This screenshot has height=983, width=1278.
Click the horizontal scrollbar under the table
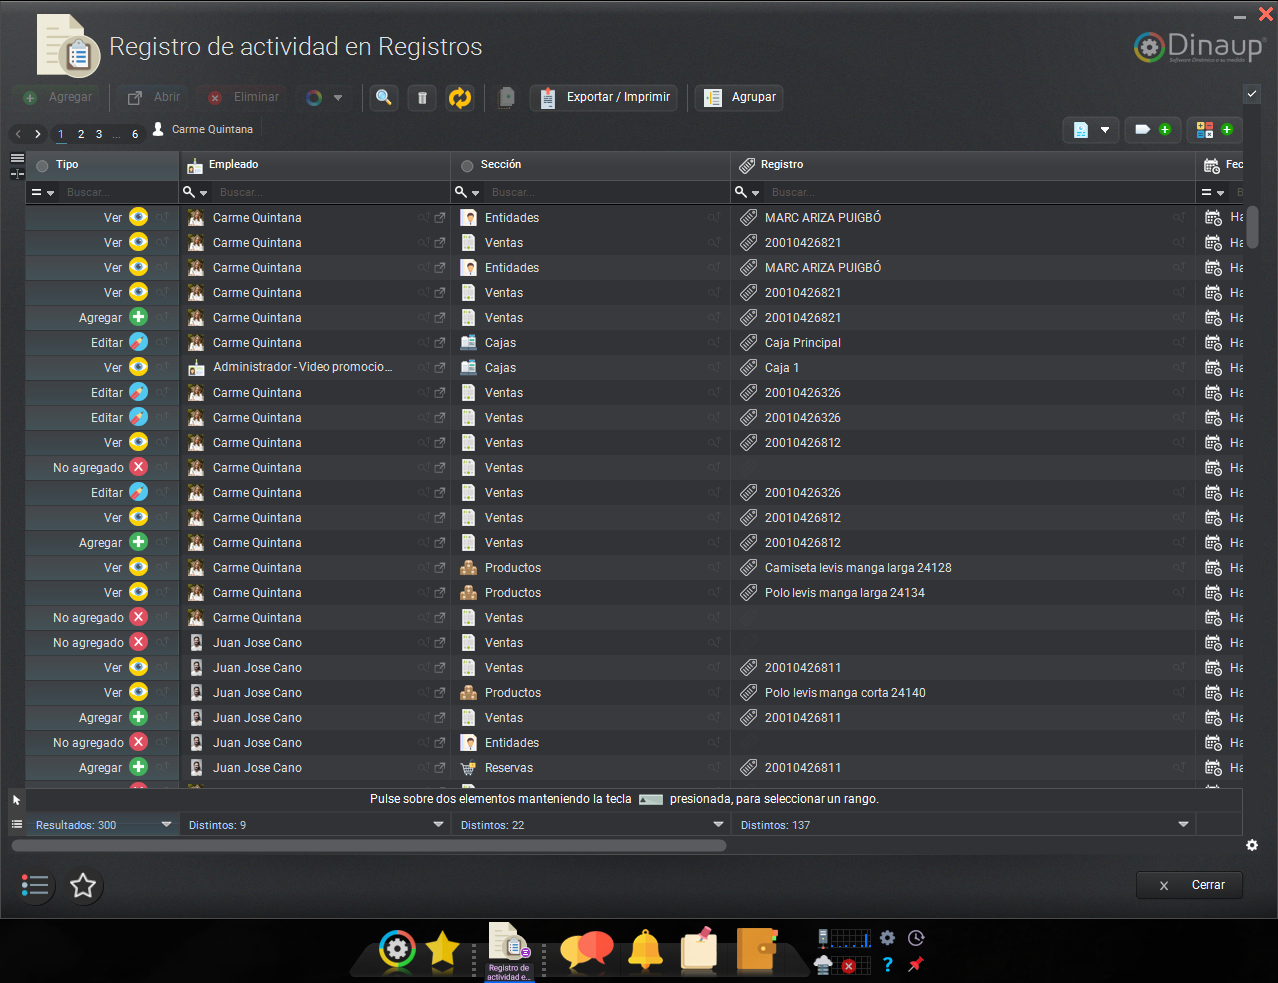point(369,846)
